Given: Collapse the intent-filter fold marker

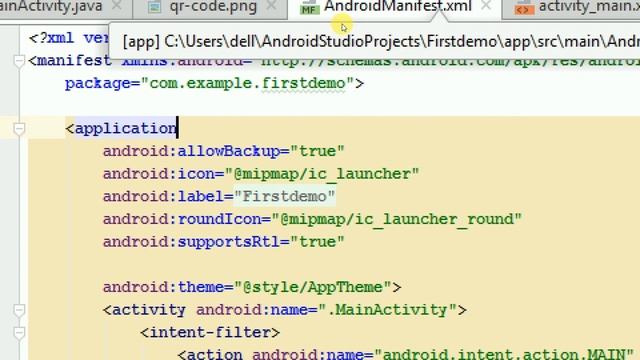Looking at the screenshot, I should (x=19, y=333).
